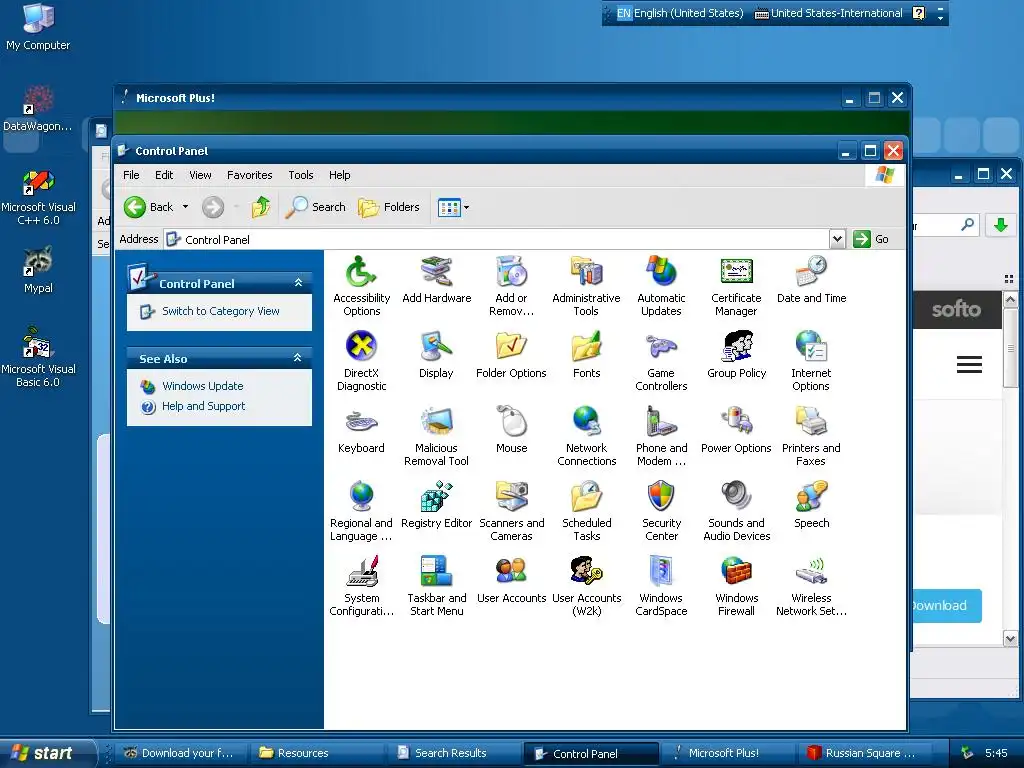The width and height of the screenshot is (1024, 768).
Task: Open Network Connections icon
Action: (586, 423)
